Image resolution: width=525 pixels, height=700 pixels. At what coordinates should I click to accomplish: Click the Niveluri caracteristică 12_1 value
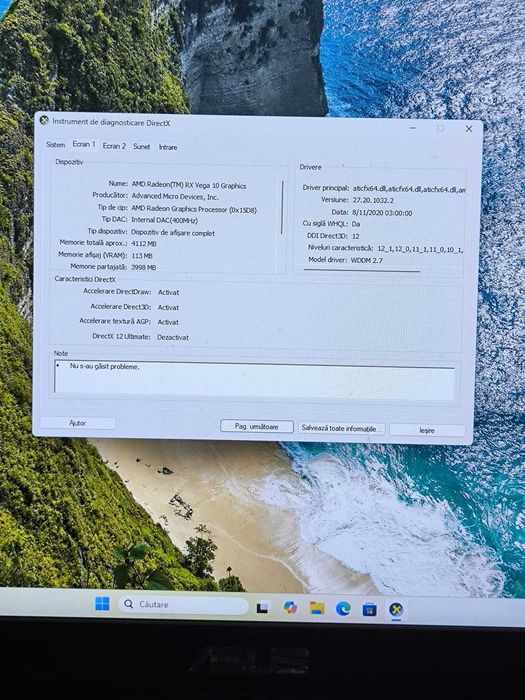(x=420, y=249)
